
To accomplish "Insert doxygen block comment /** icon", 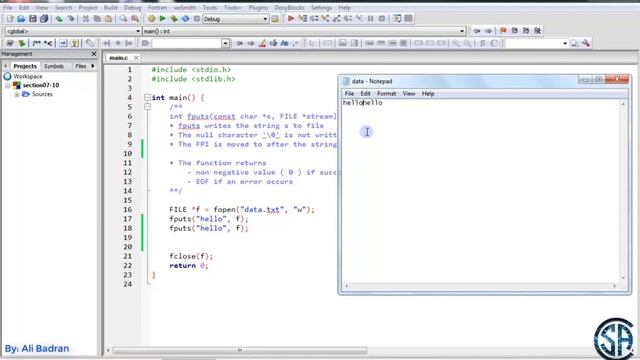I will click(x=37, y=43).
